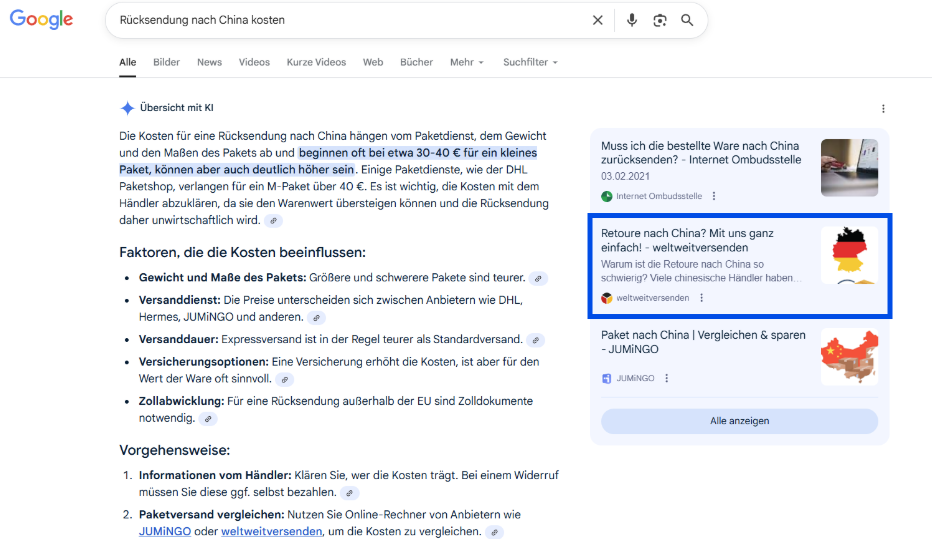Screen dimensions: 932x555
Task: Open 'Muss ich die bestellte Ware' source title
Action: [x=701, y=153]
